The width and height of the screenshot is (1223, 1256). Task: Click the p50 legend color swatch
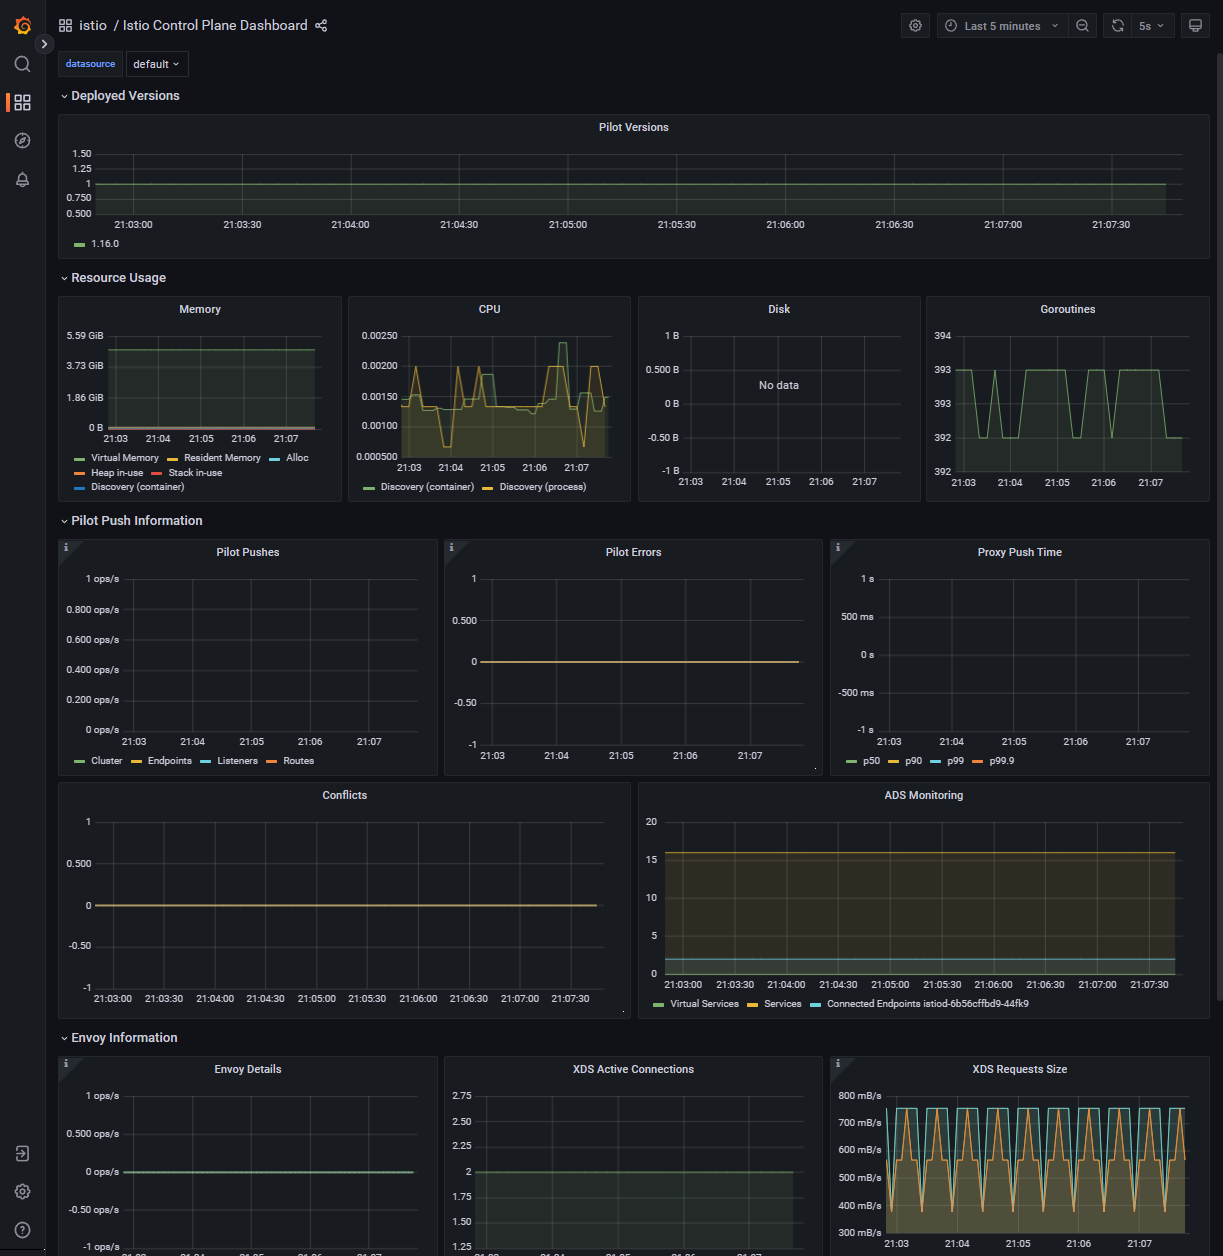[851, 762]
